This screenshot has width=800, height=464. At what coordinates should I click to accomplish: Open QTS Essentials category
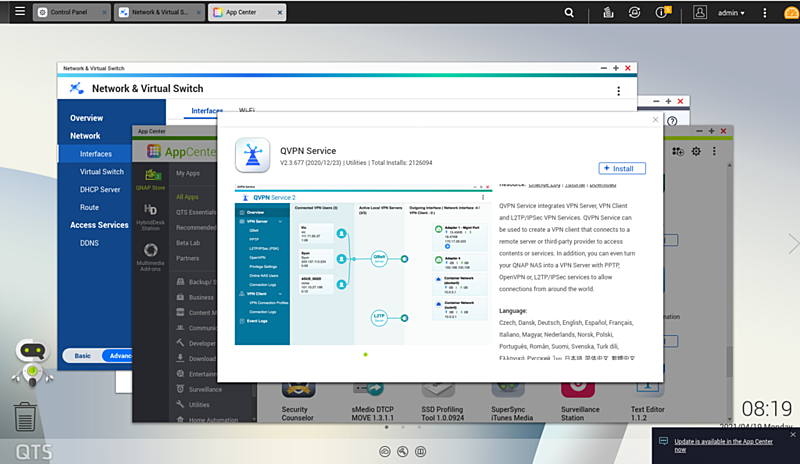click(x=196, y=212)
